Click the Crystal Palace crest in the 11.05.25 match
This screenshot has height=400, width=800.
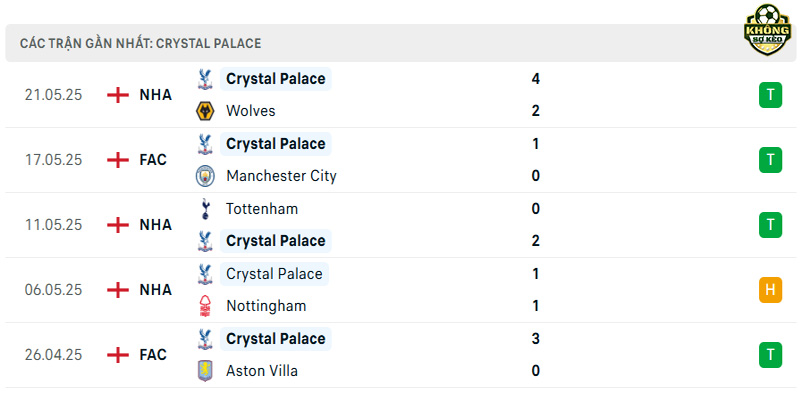(205, 241)
